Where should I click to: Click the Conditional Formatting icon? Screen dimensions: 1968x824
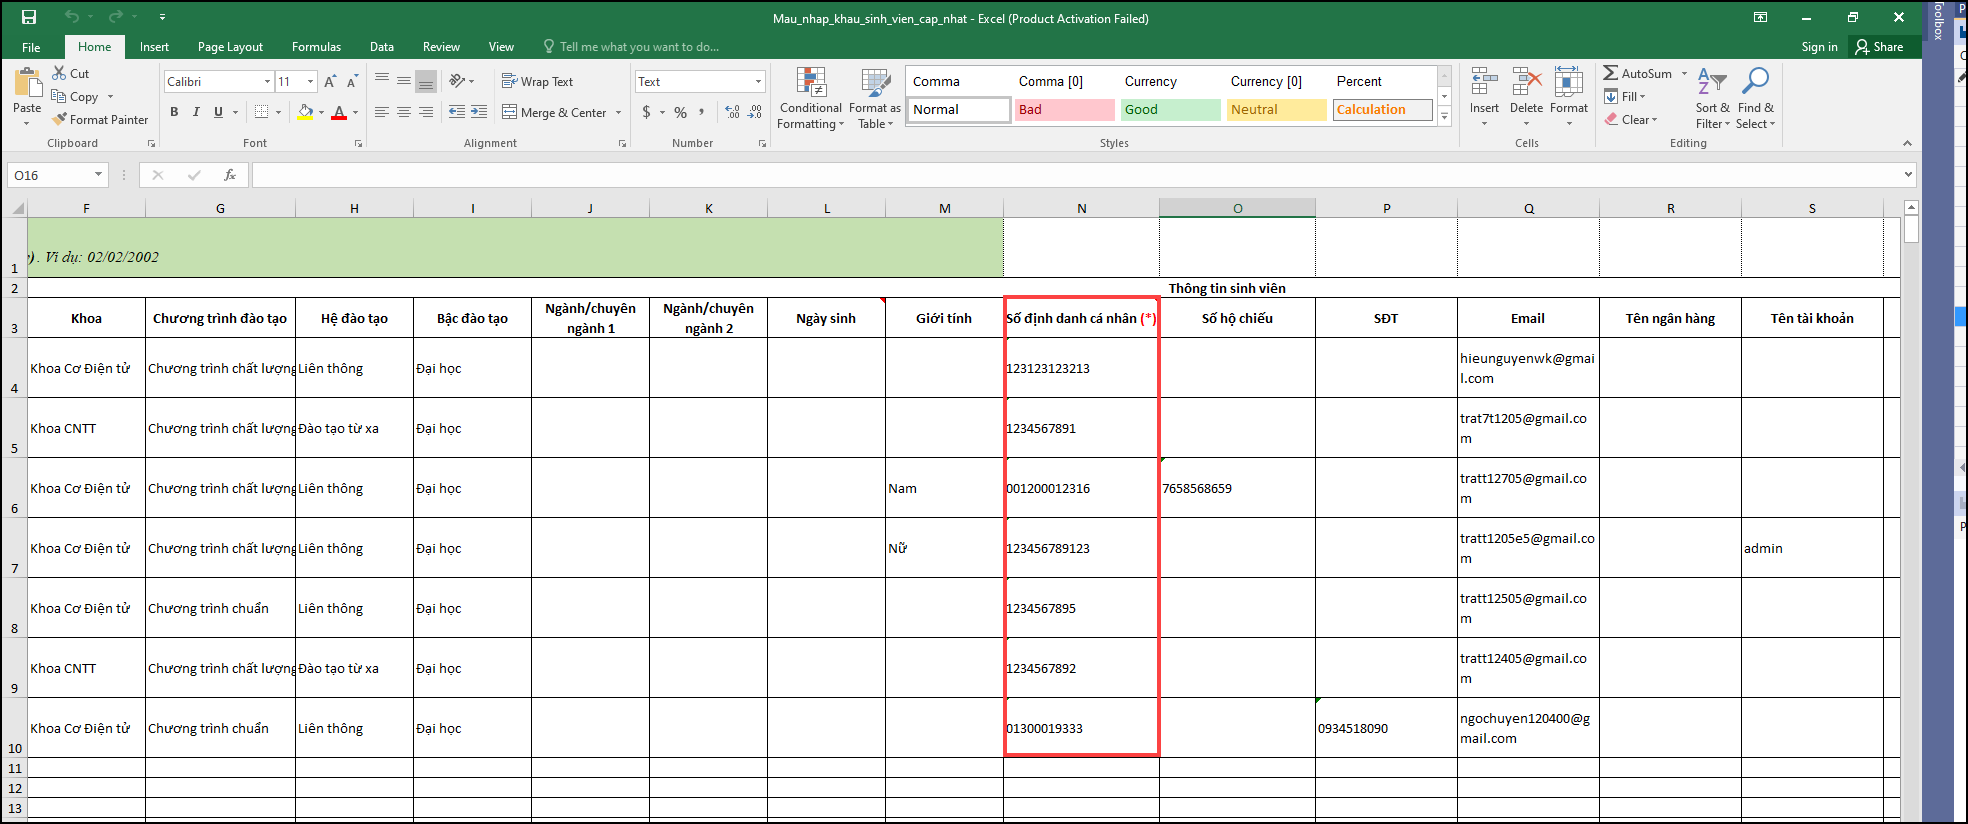point(810,99)
